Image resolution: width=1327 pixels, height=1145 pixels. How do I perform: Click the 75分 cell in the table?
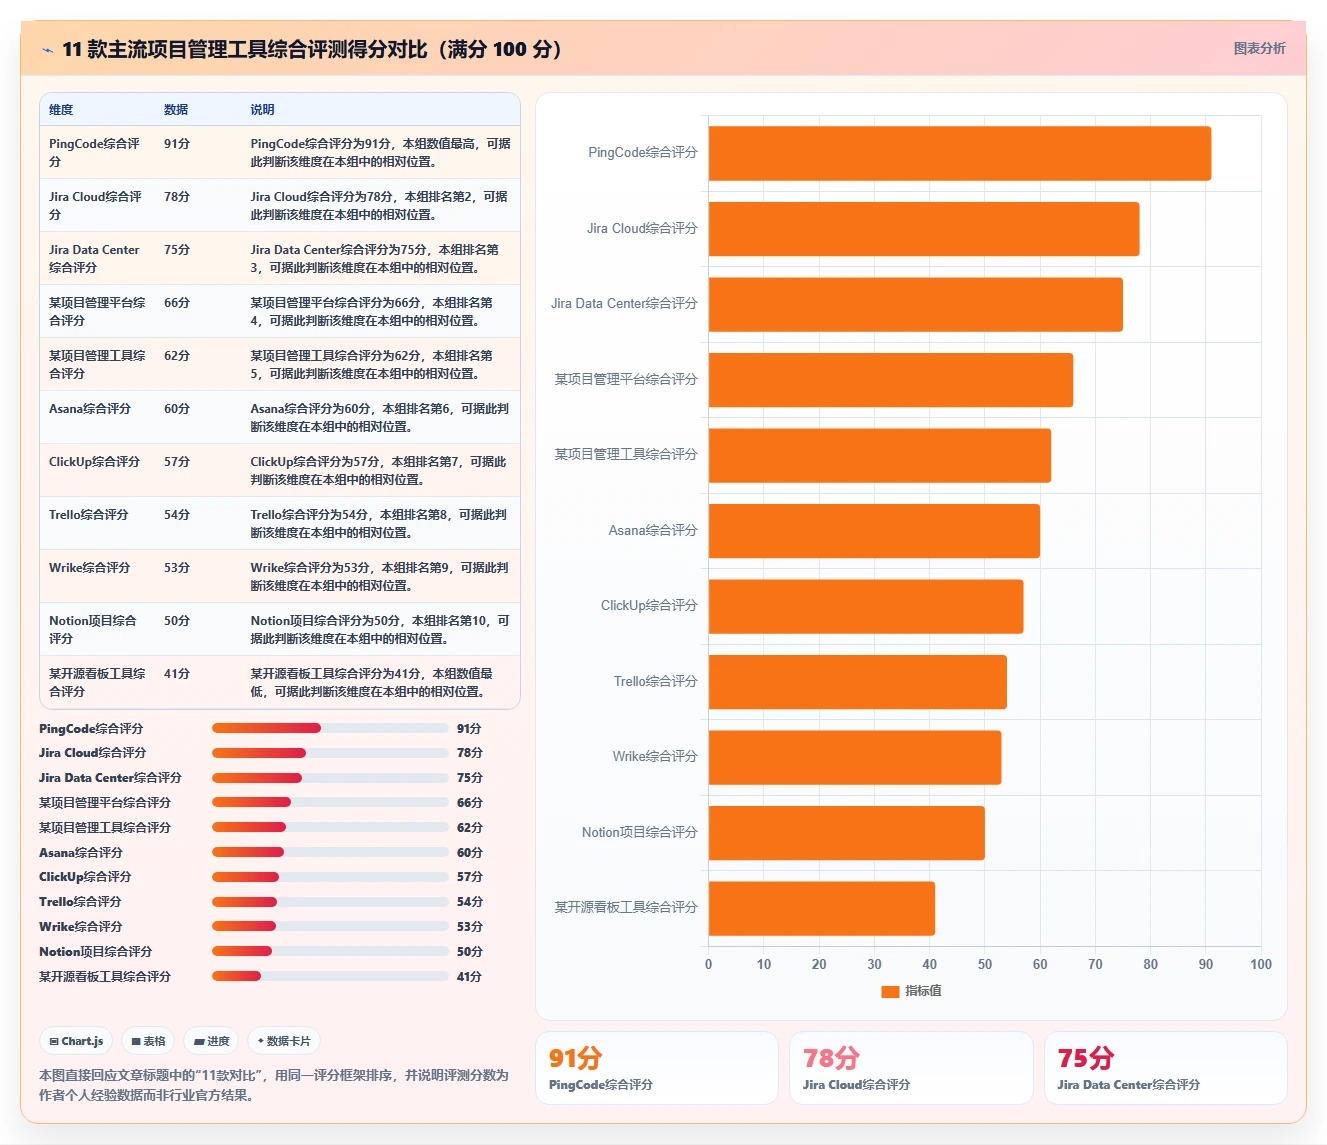pyautogui.click(x=177, y=250)
